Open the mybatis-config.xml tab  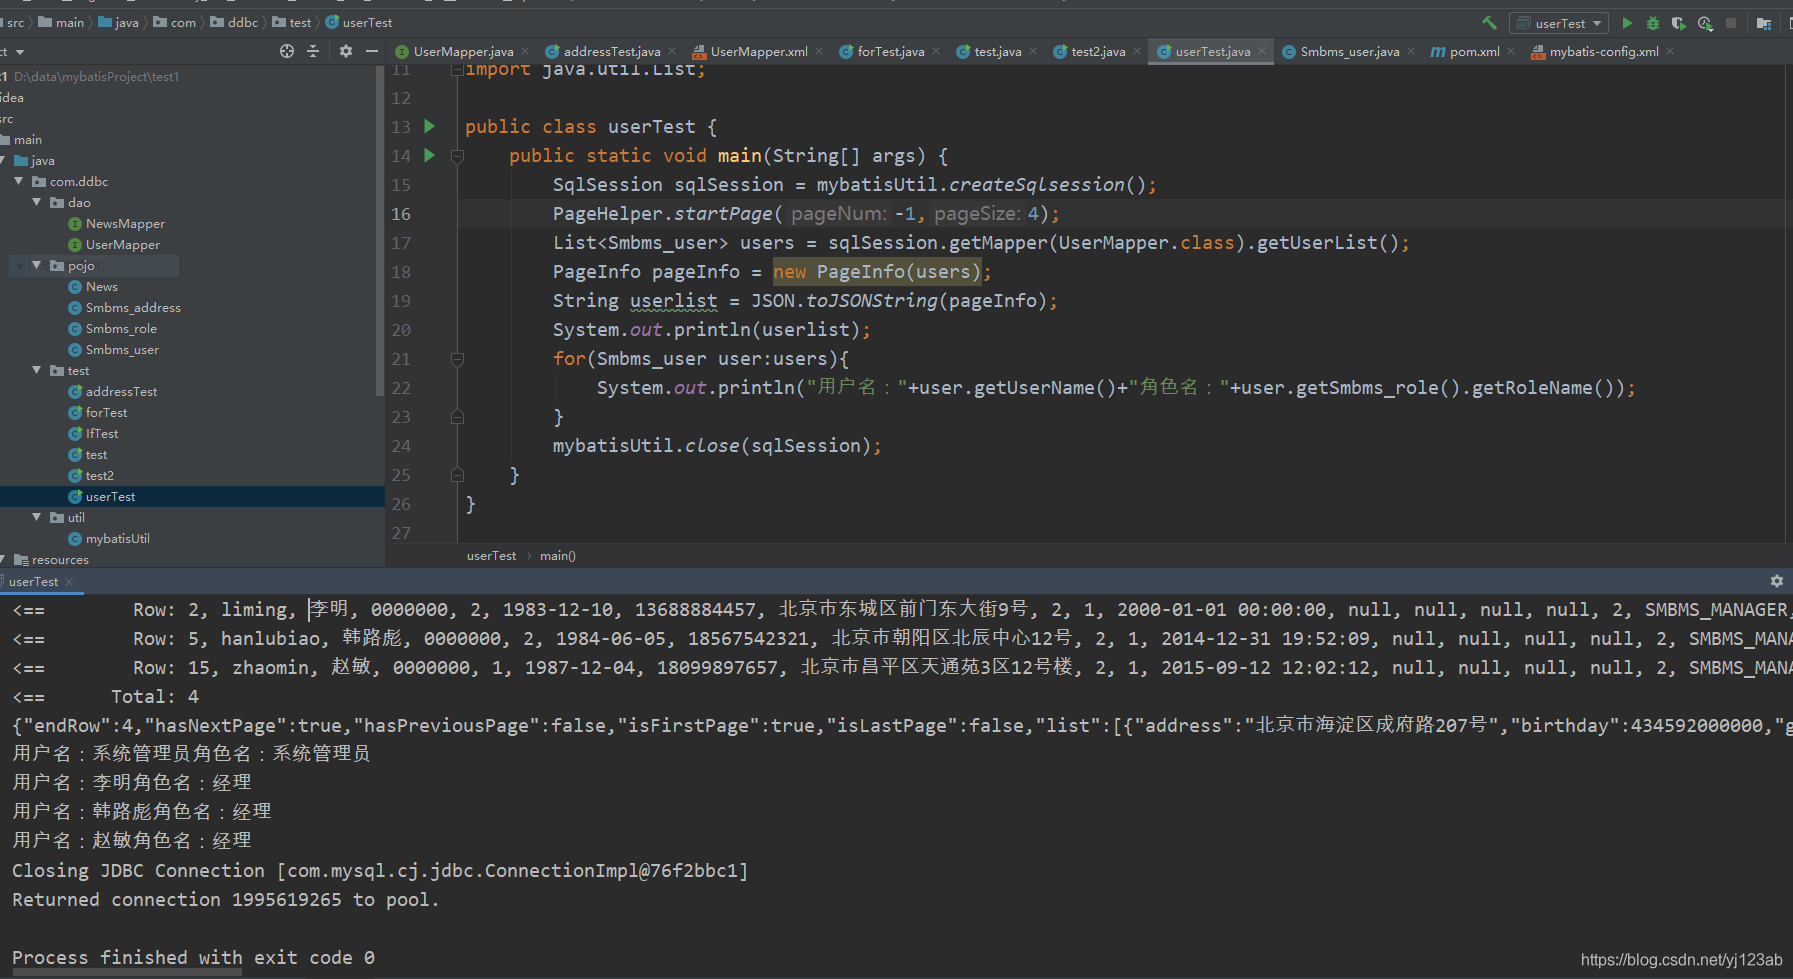pyautogui.click(x=1603, y=51)
